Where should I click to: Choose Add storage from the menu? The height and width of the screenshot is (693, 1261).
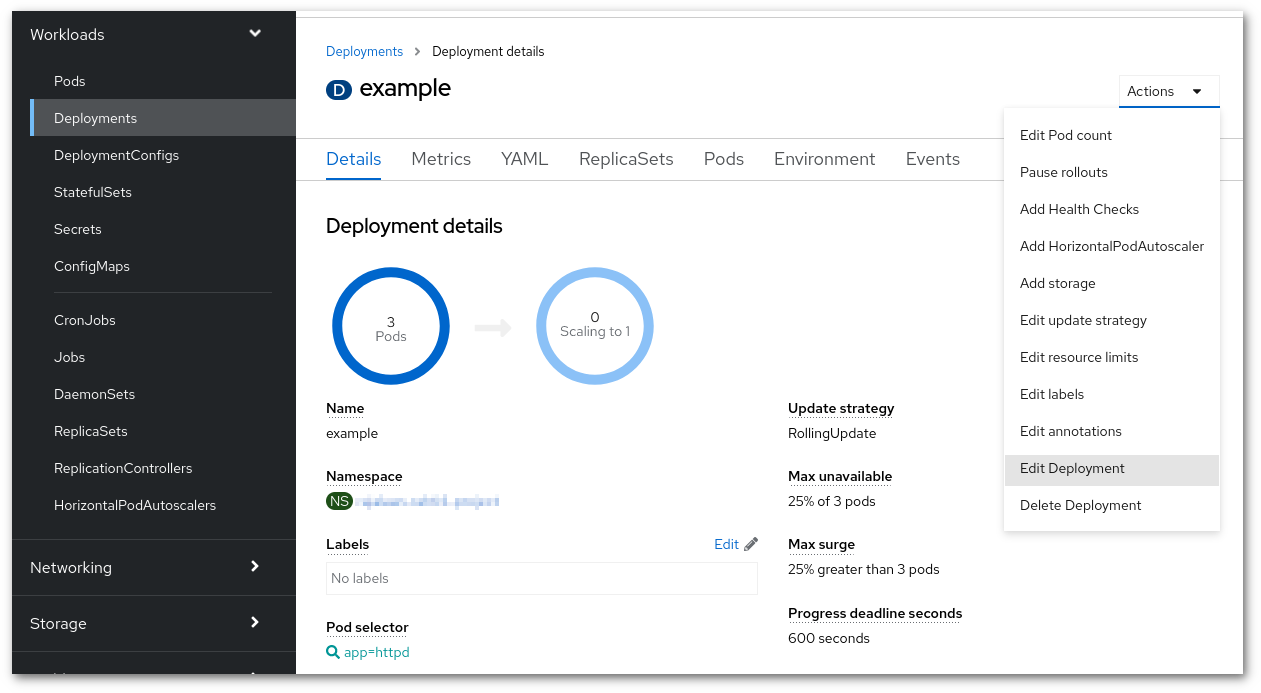(x=1112, y=283)
